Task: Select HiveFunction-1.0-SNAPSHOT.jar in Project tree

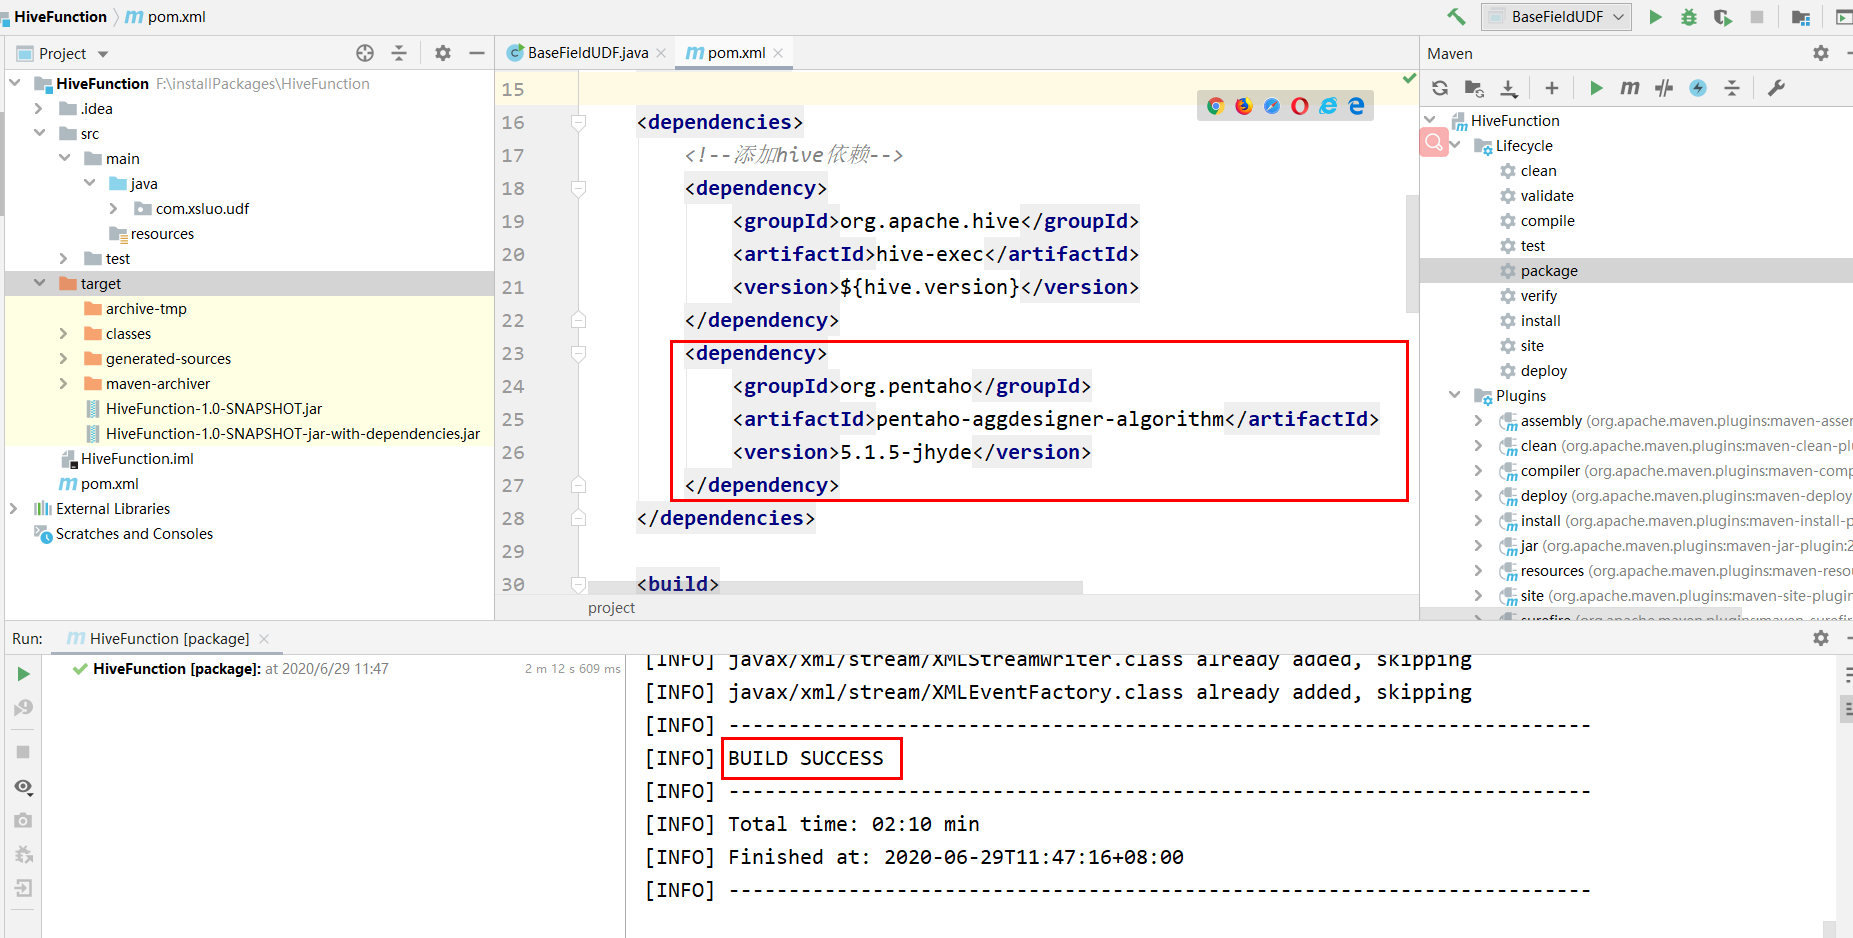Action: click(x=214, y=408)
